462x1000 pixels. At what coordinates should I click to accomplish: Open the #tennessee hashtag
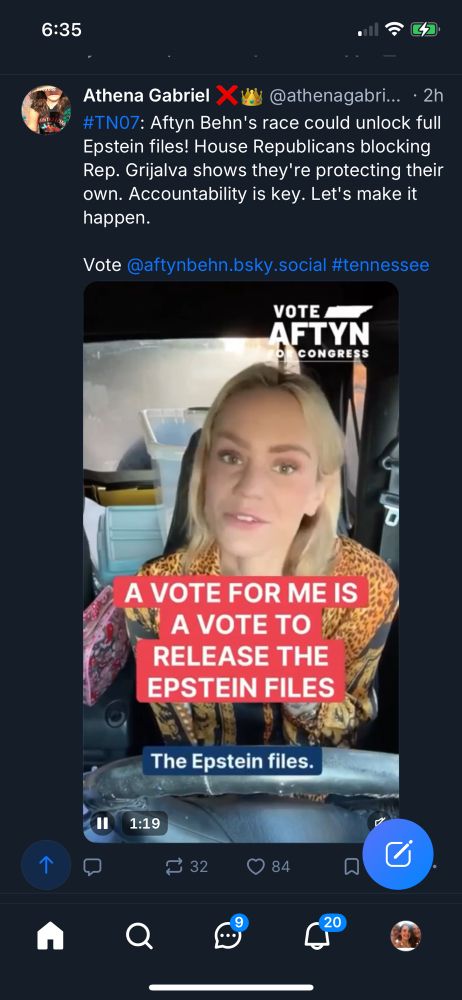380,265
